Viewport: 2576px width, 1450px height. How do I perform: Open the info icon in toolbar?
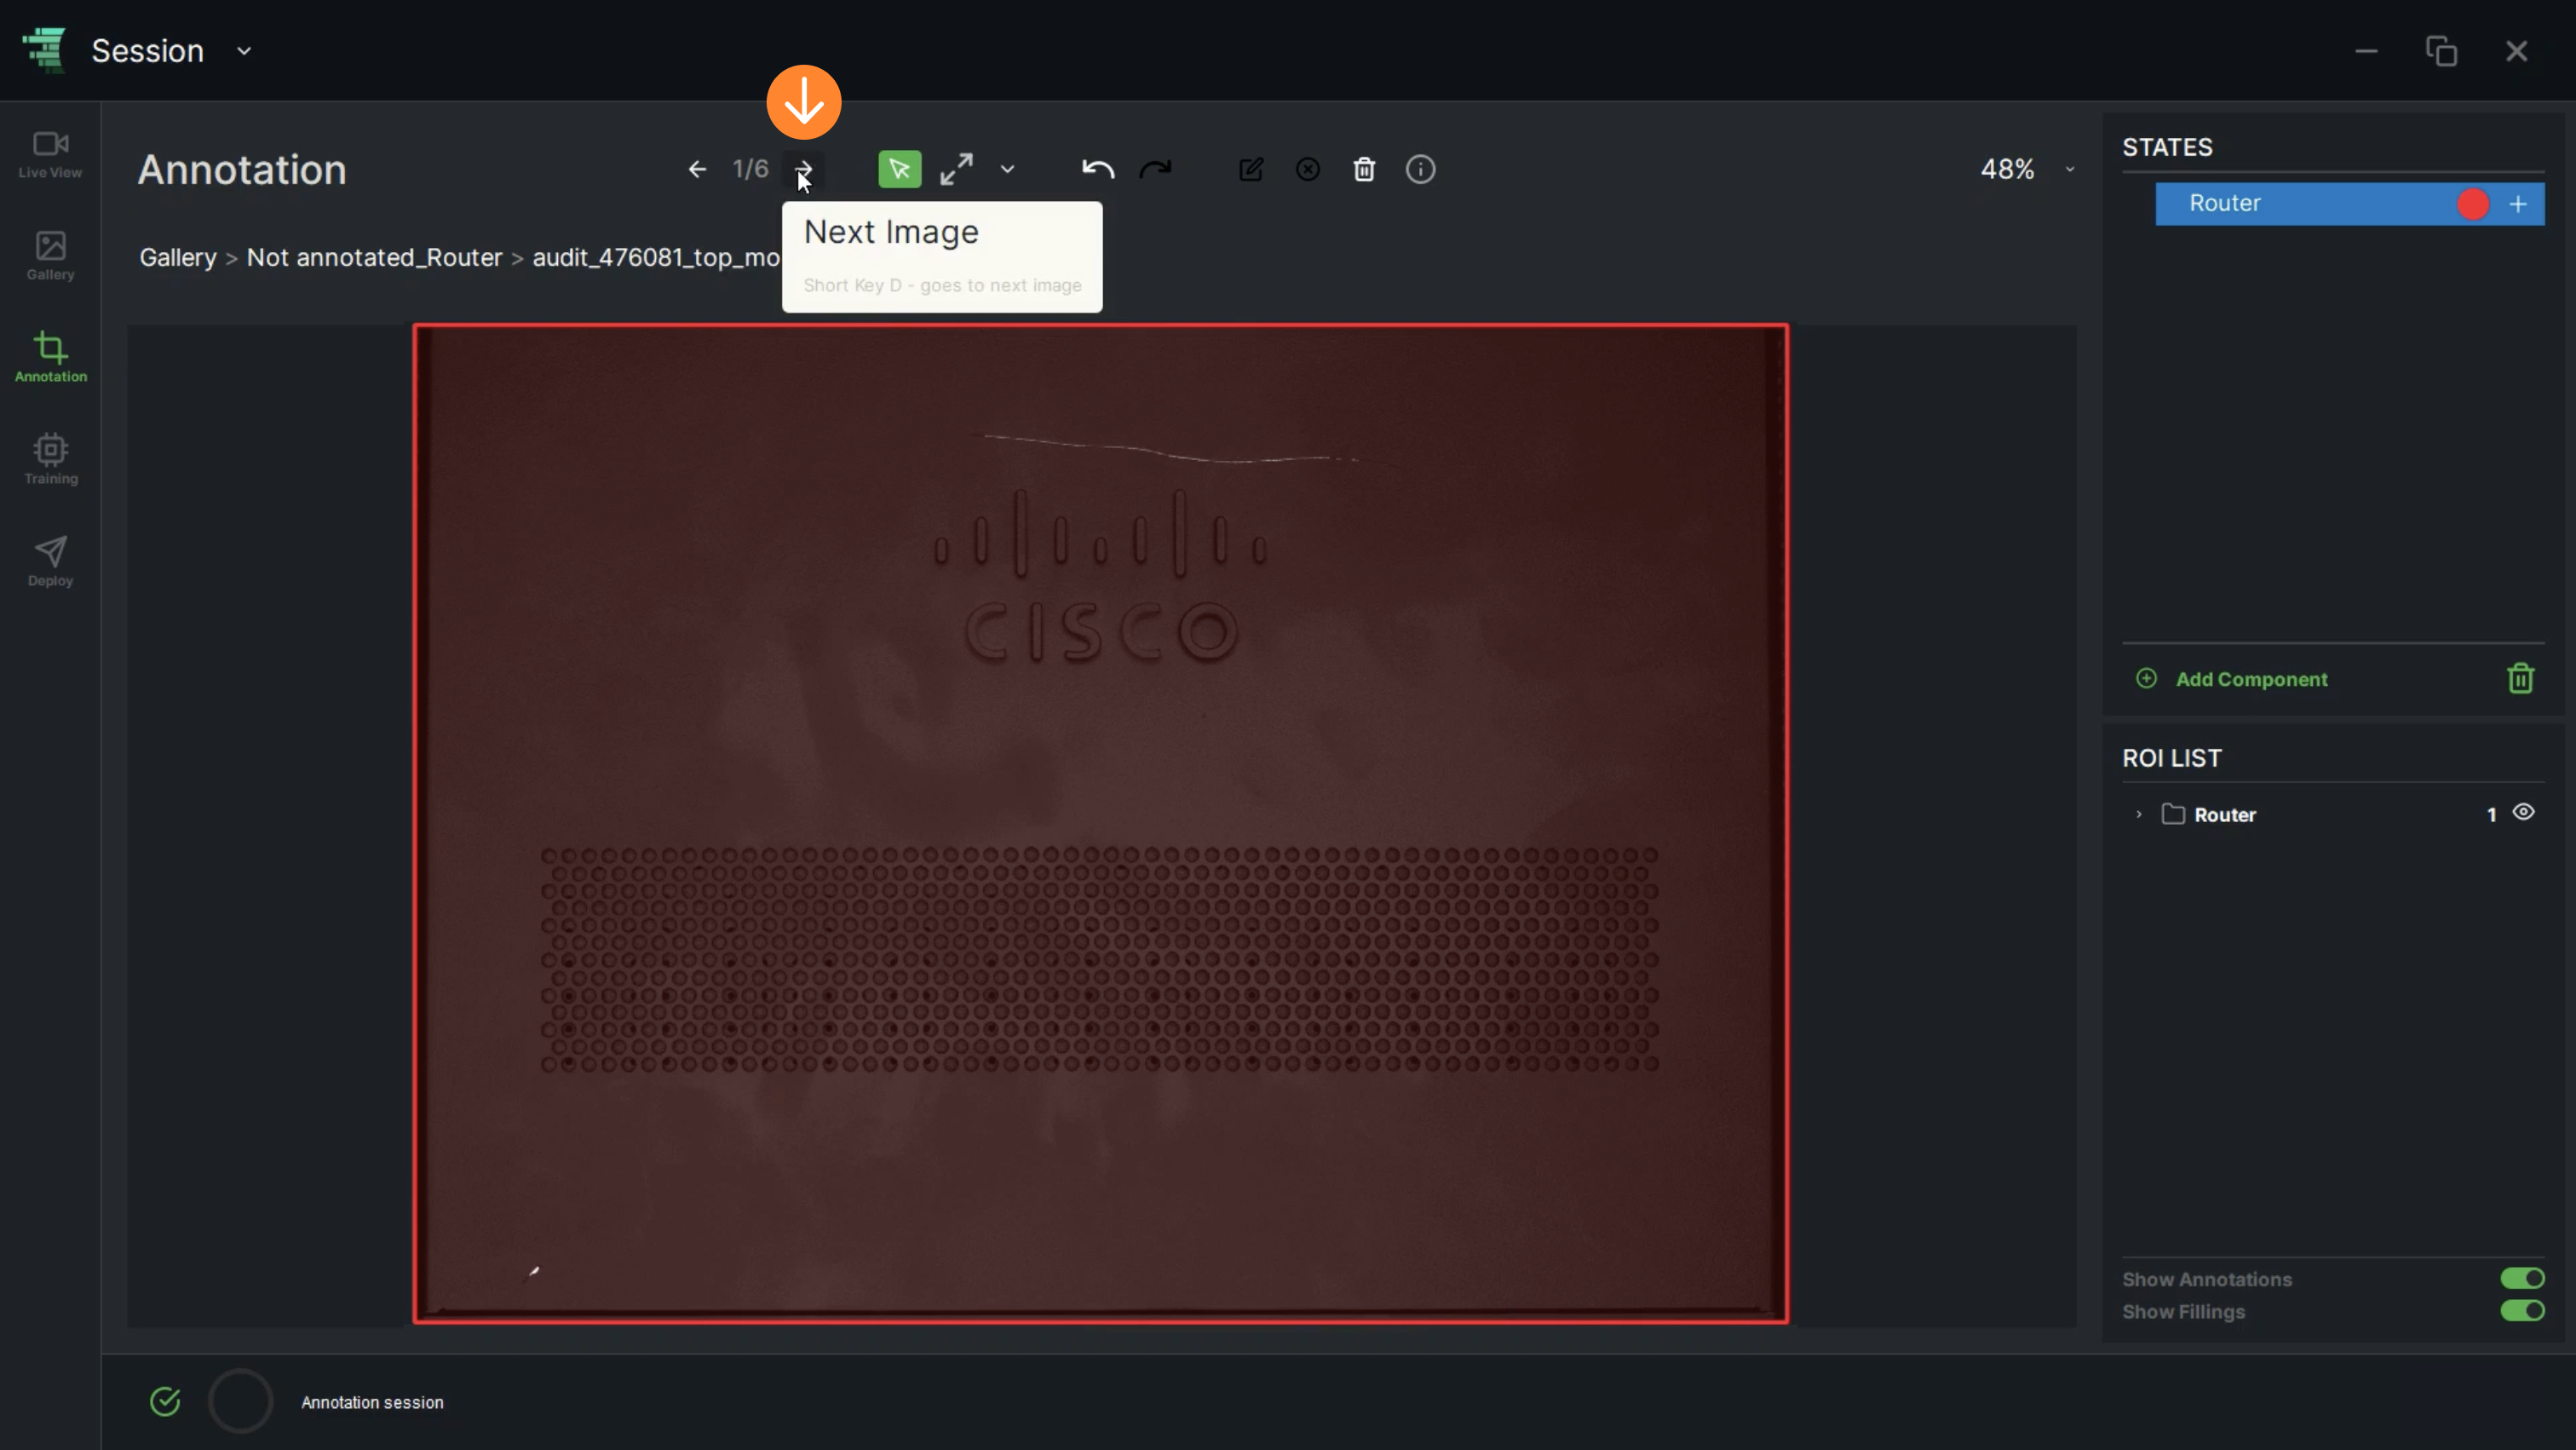(x=1420, y=170)
